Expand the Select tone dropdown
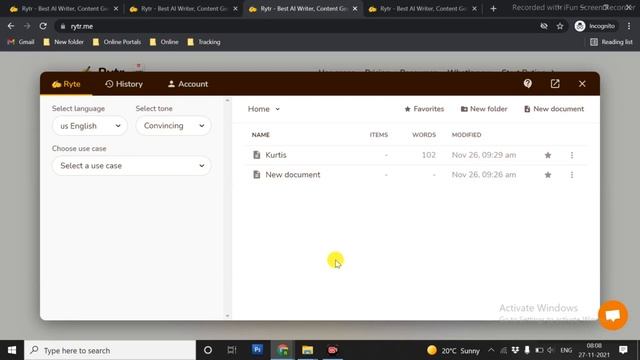This screenshot has height=360, width=640. [x=173, y=126]
